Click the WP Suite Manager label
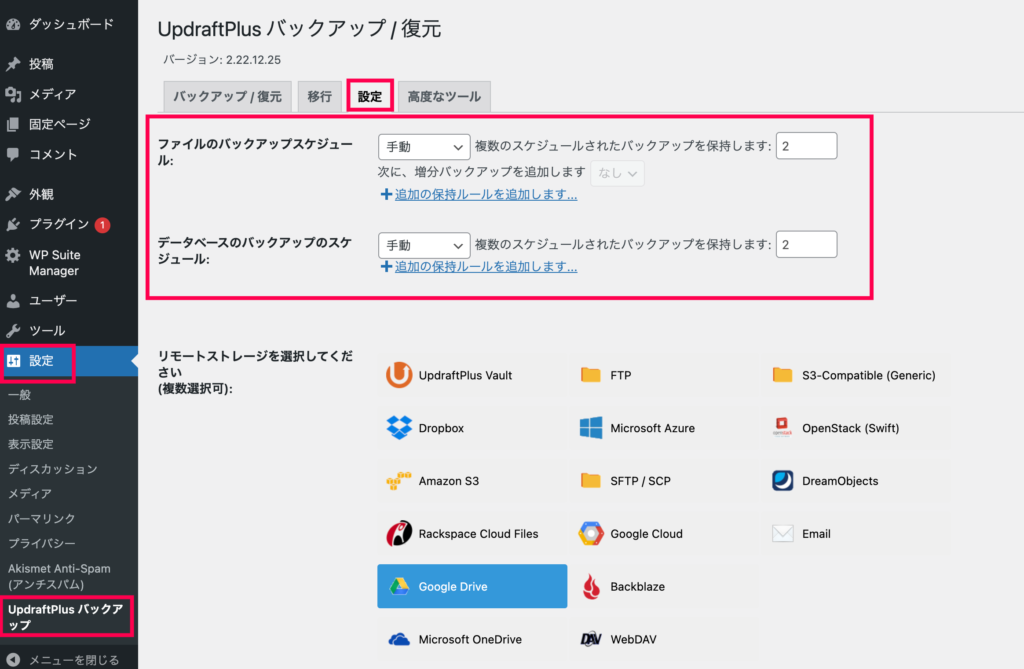This screenshot has height=669, width=1024. (x=55, y=263)
